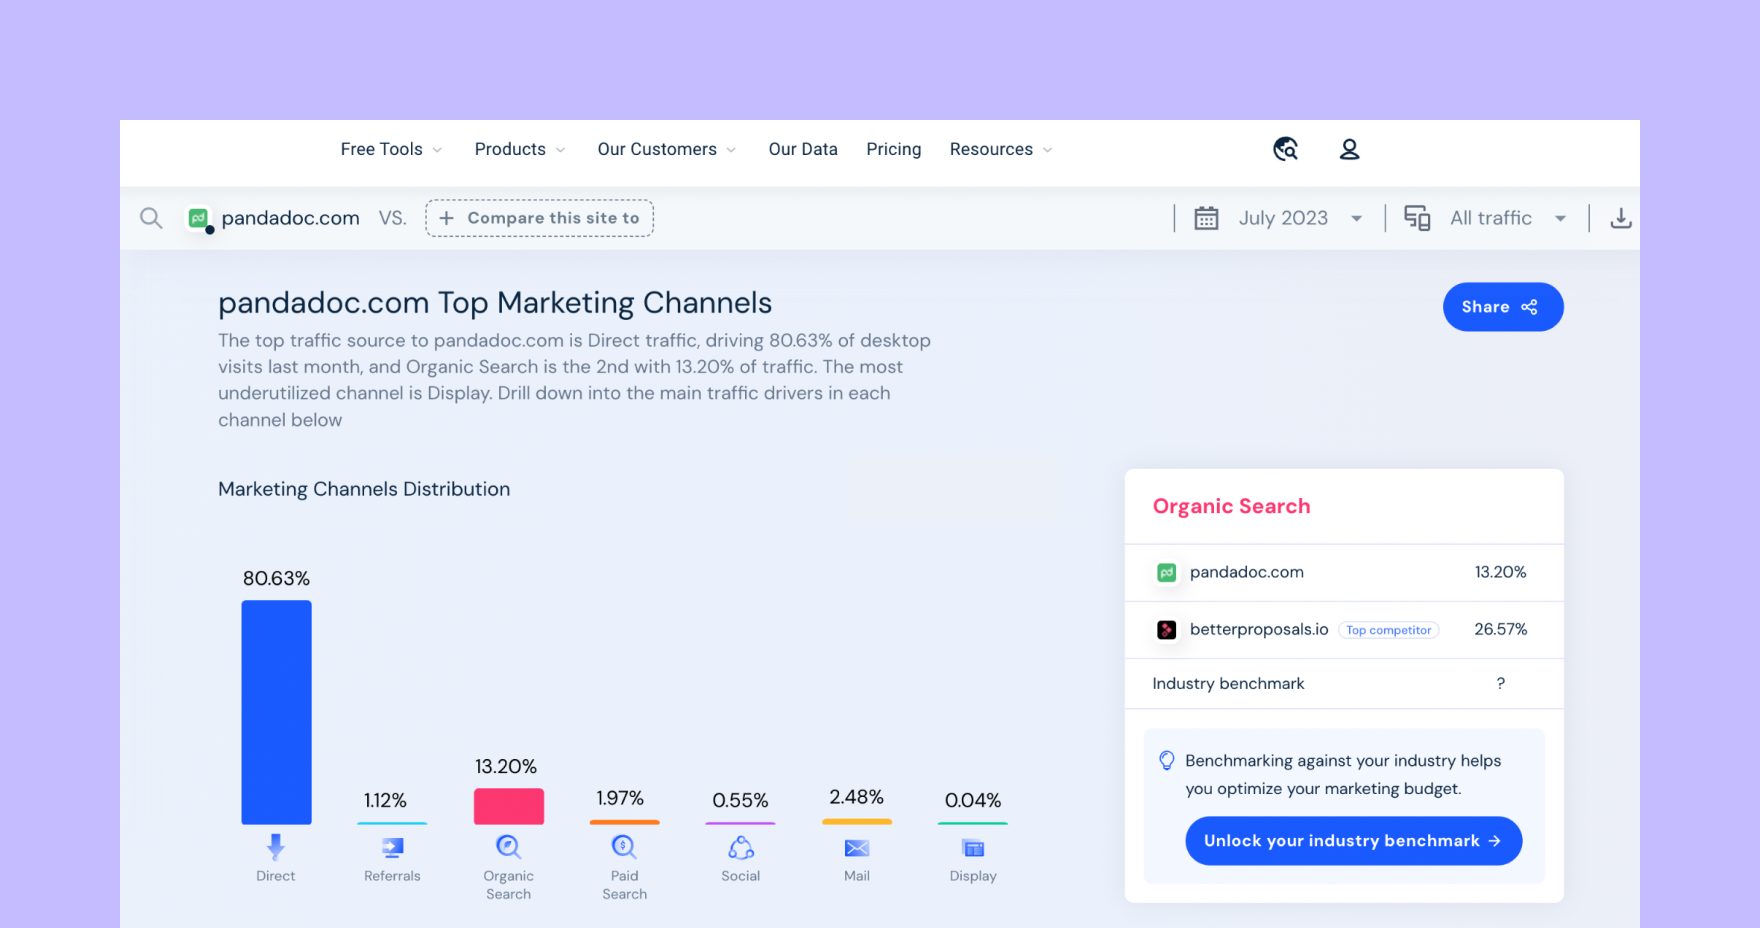Open the All traffic dropdown
Viewport: 1760px width, 928px height.
coord(1509,218)
